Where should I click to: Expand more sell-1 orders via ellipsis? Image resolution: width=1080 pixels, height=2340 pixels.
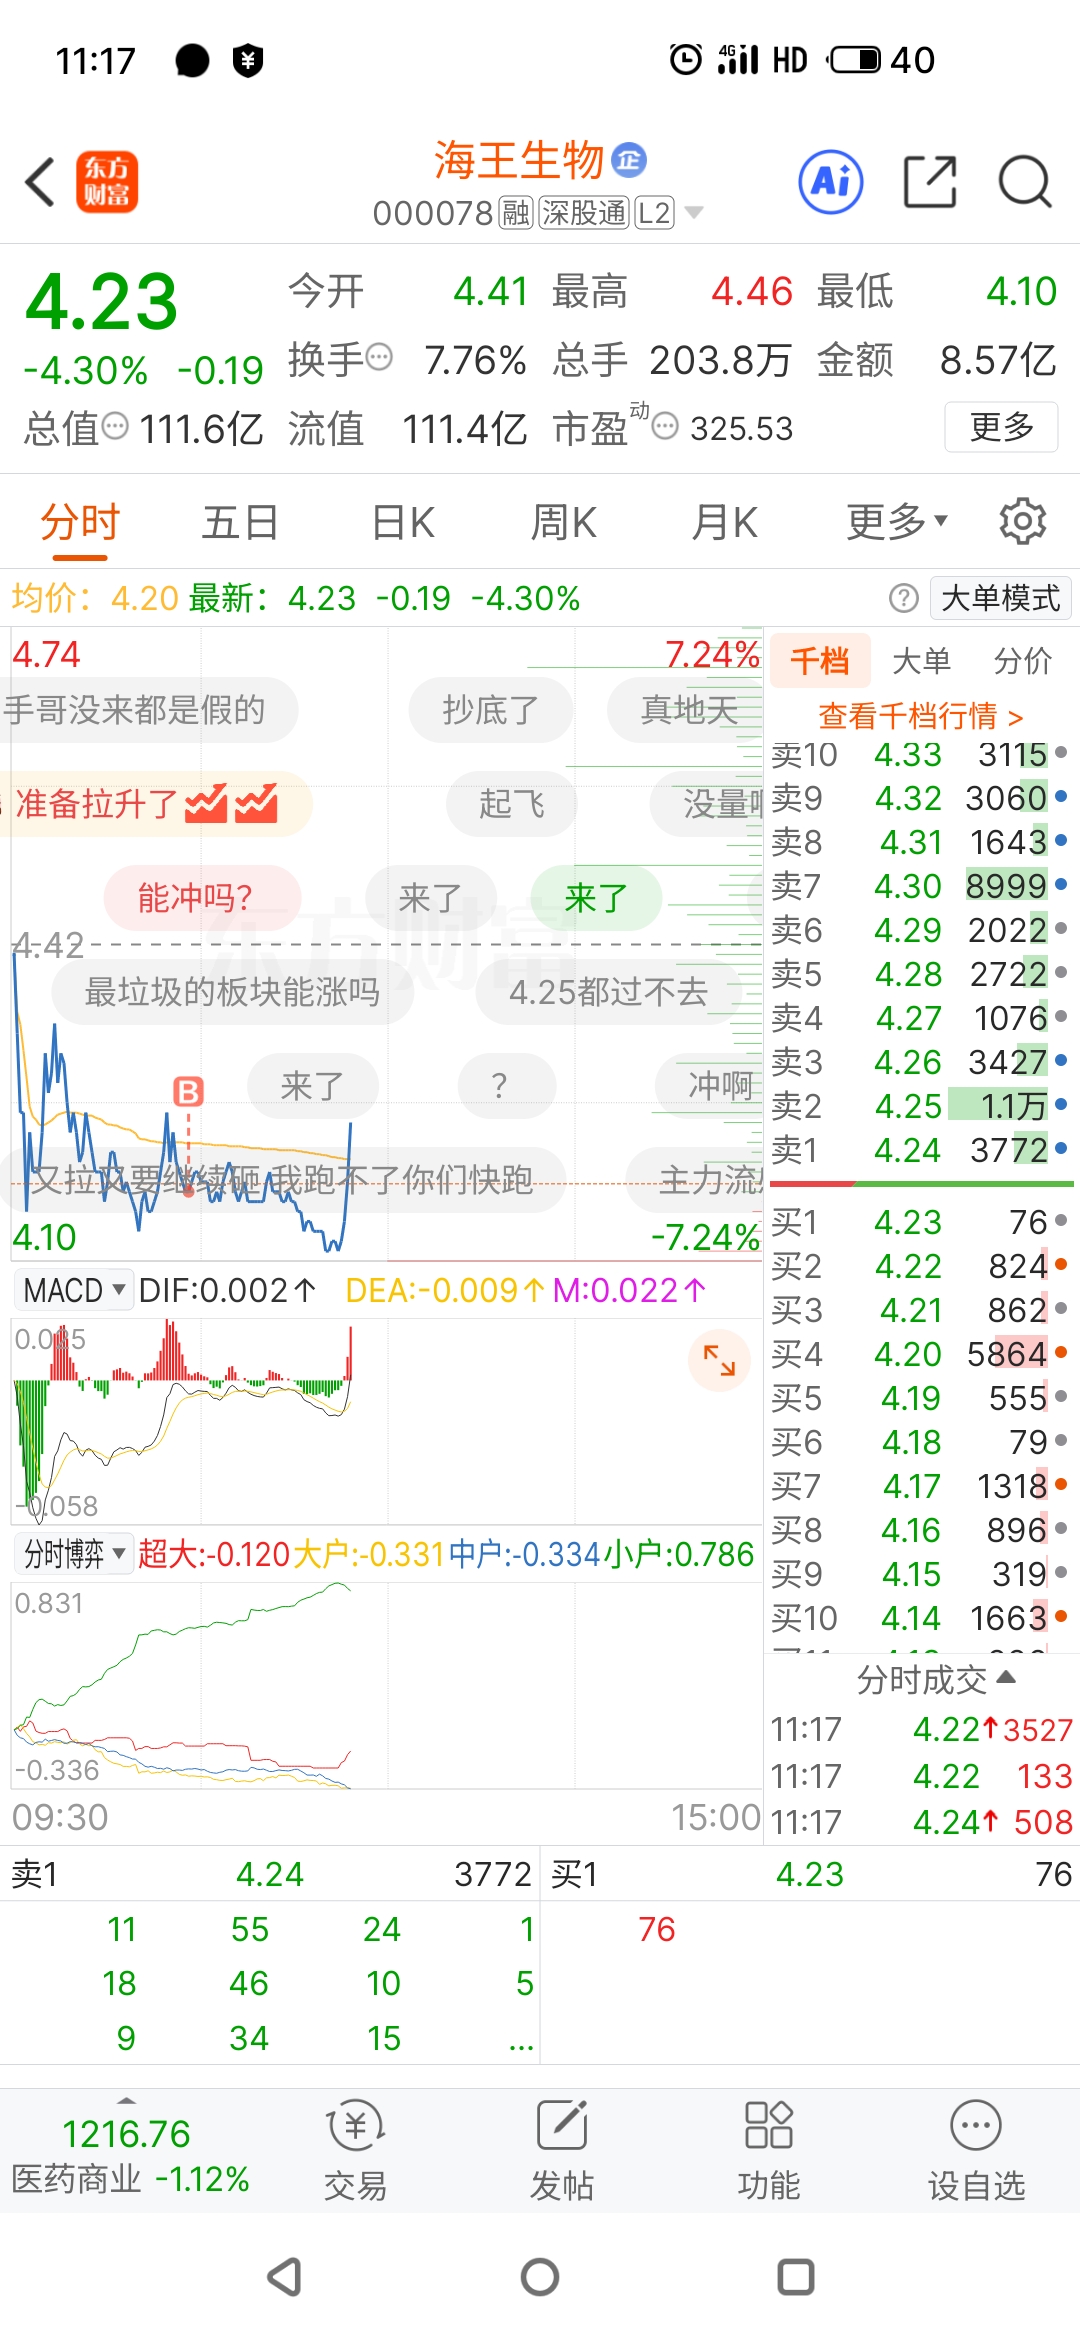[521, 2041]
